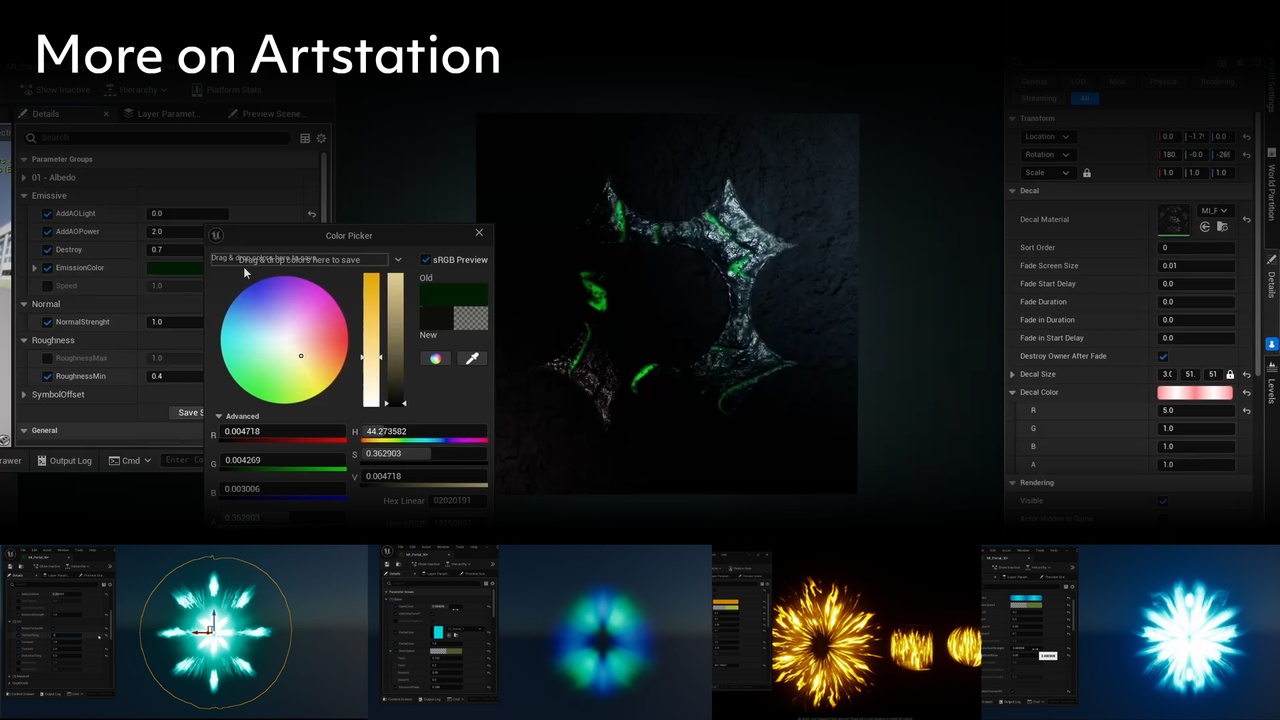
Task: Click the R value field 0.004718
Action: pyautogui.click(x=284, y=432)
